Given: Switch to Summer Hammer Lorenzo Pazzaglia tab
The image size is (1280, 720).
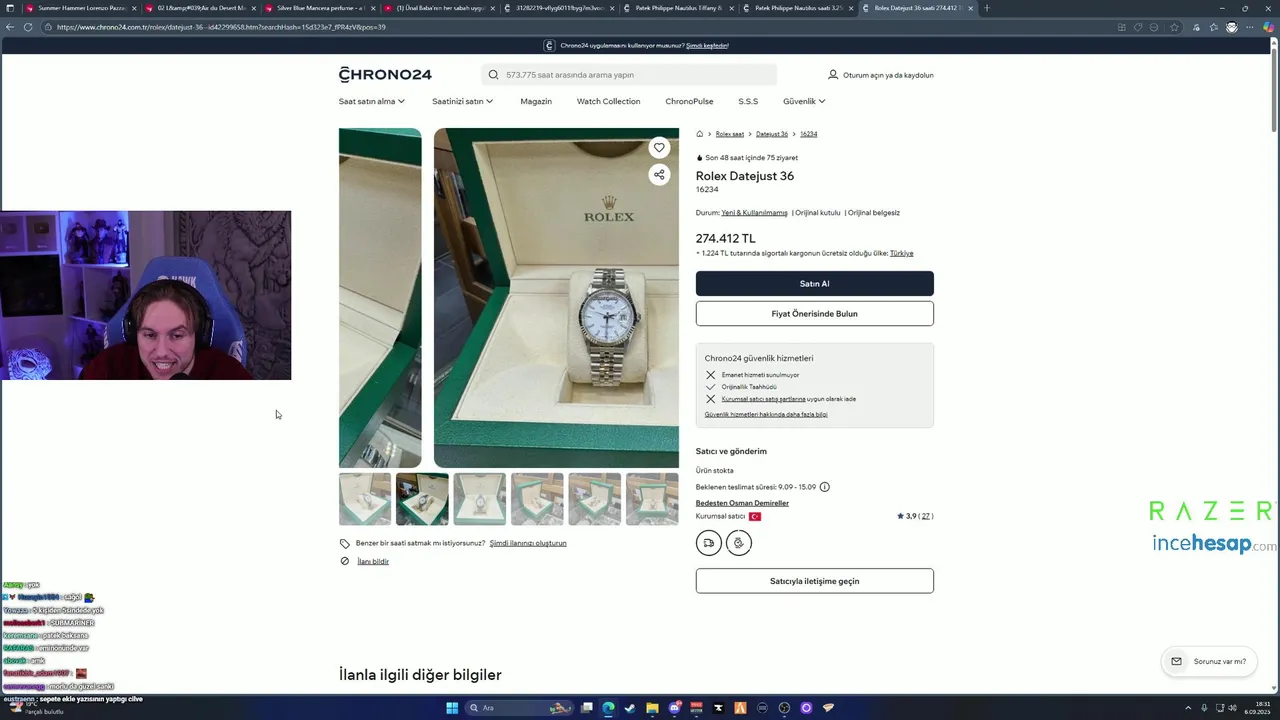Looking at the screenshot, I should click(80, 8).
